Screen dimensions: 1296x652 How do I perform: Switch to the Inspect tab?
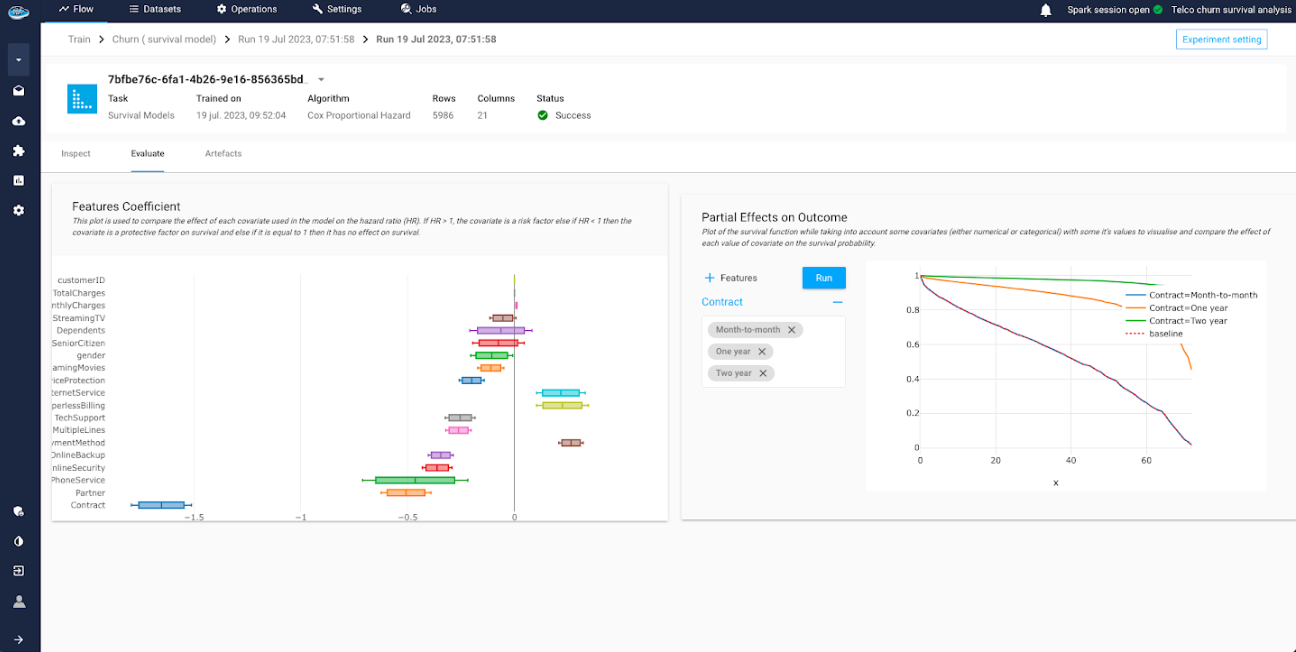tap(76, 154)
